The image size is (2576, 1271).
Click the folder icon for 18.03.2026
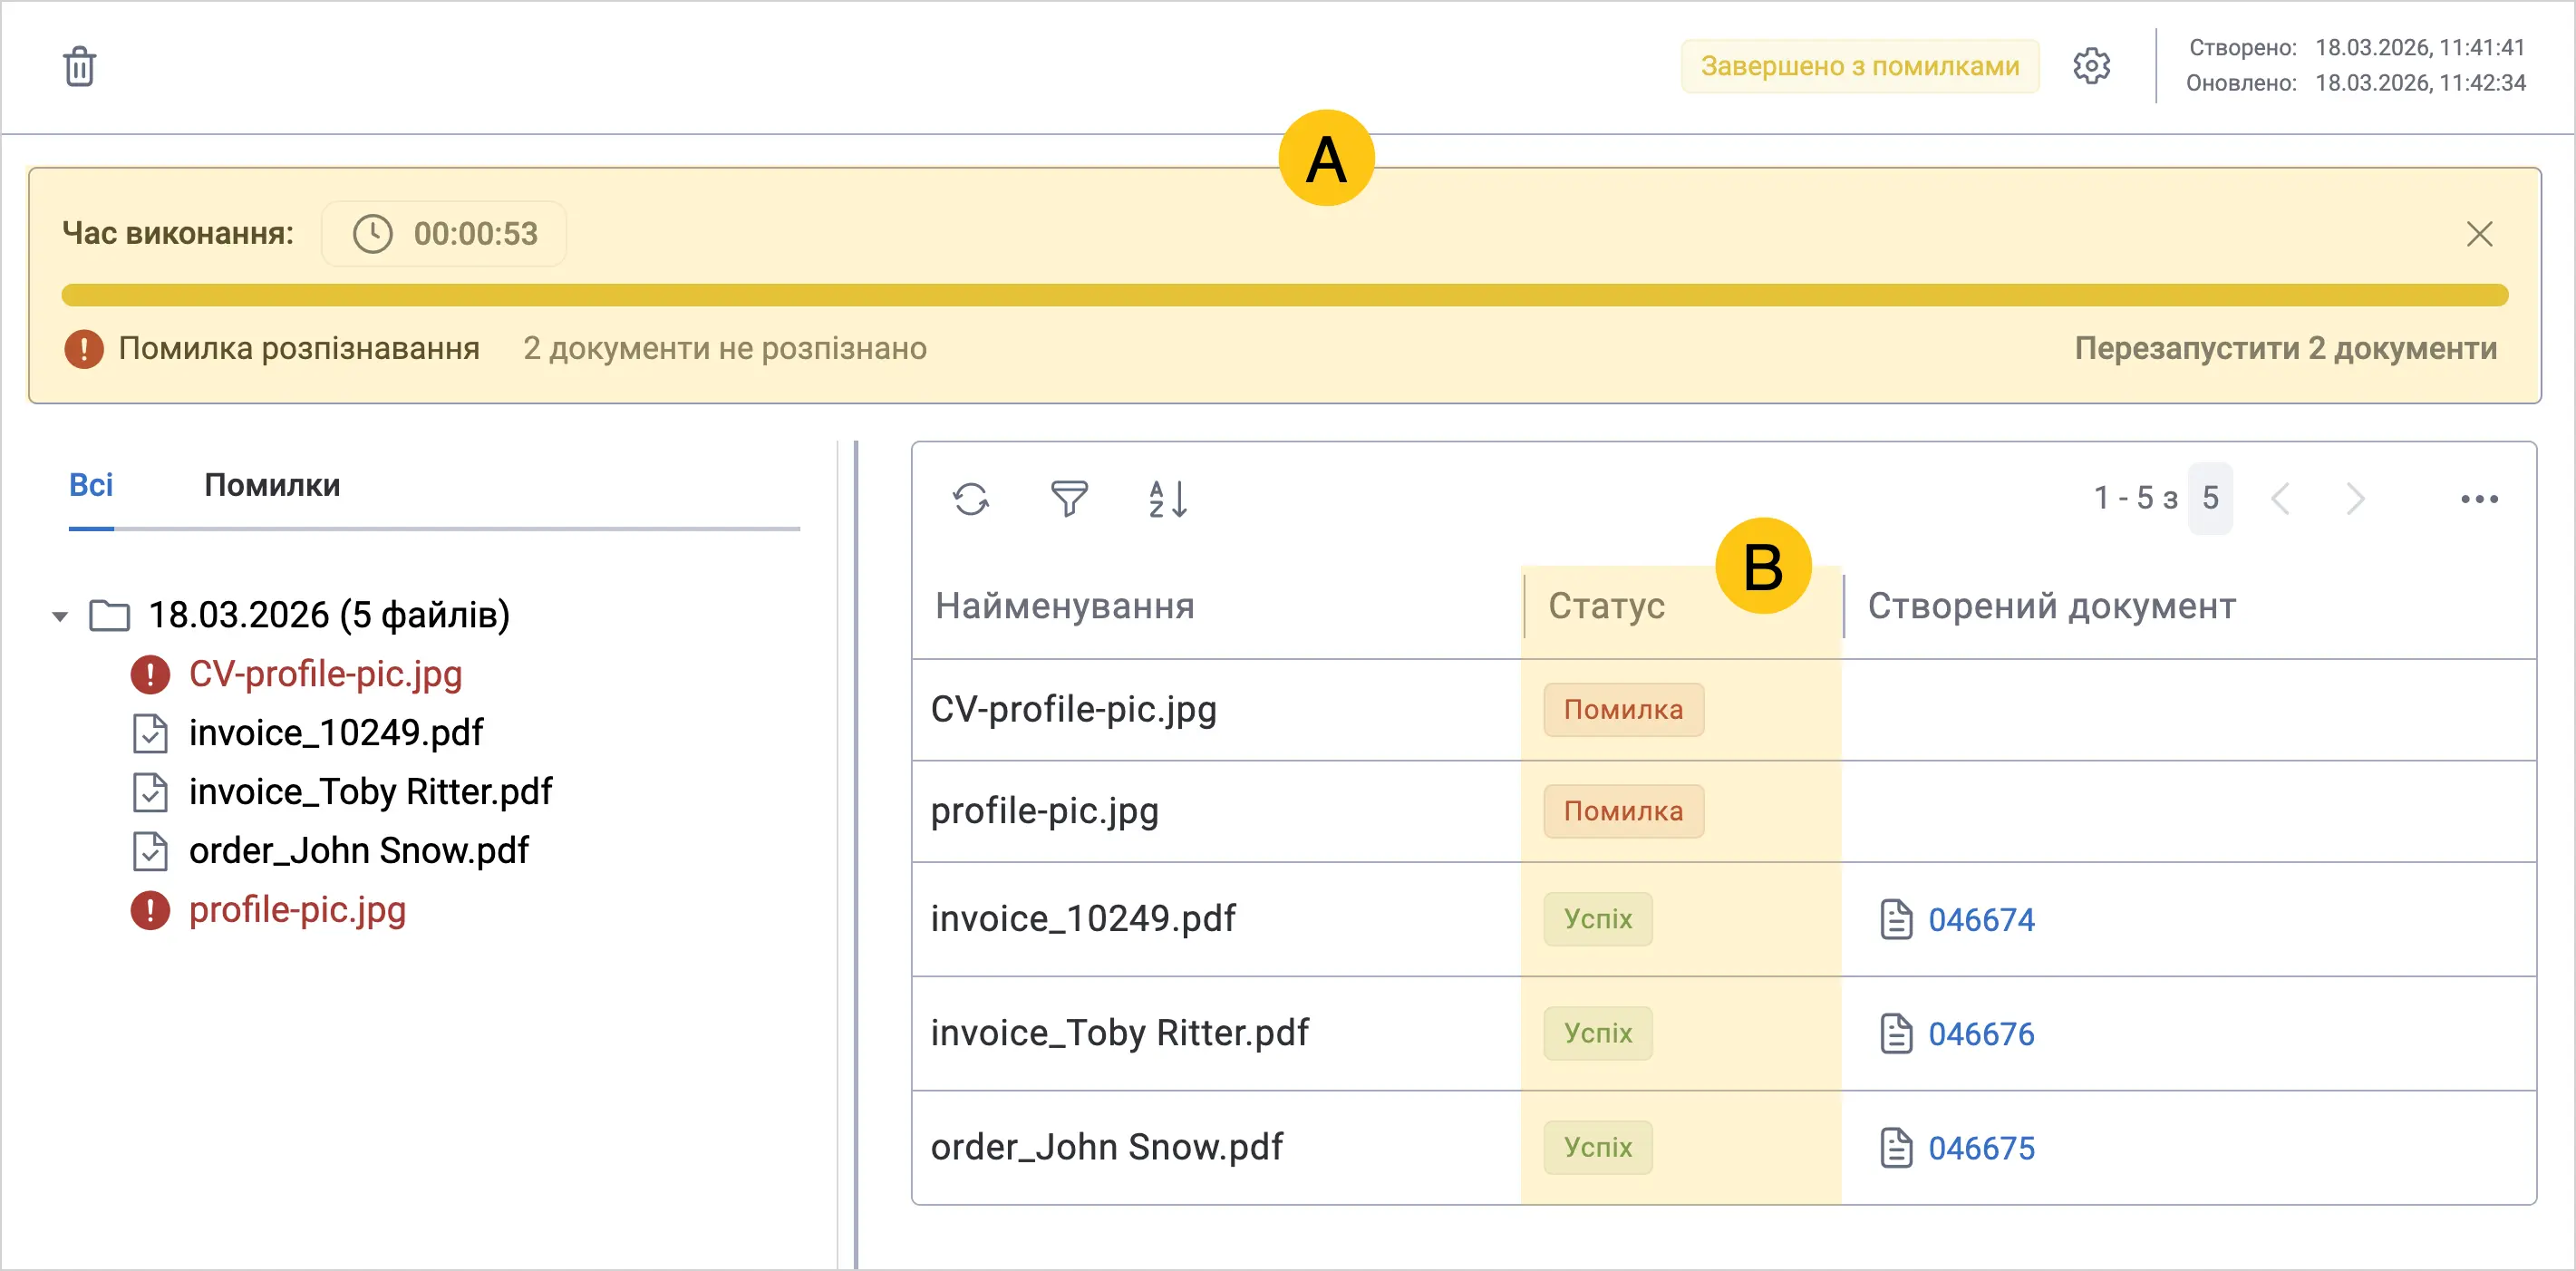[109, 615]
